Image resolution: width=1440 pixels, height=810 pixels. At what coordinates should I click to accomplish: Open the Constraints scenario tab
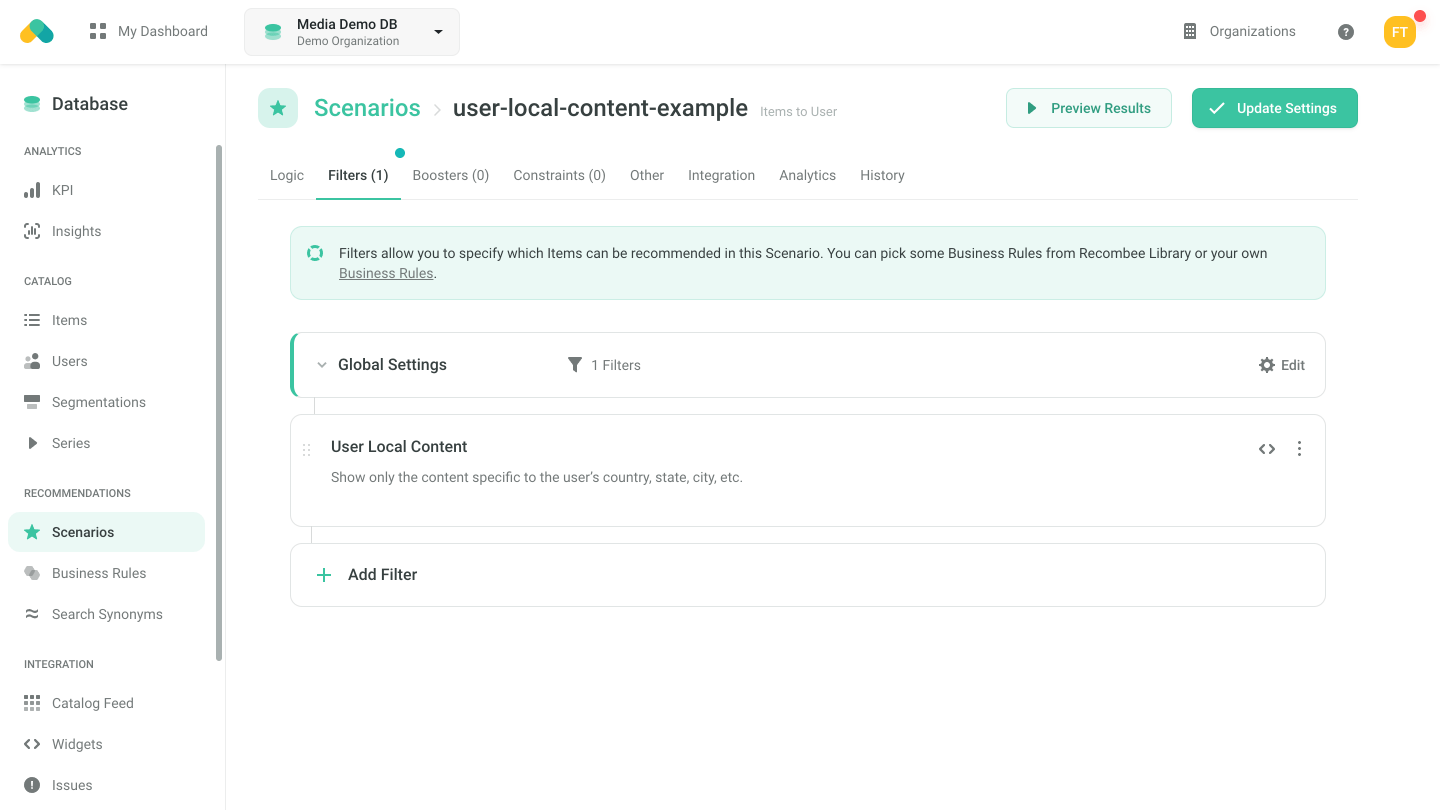[559, 175]
